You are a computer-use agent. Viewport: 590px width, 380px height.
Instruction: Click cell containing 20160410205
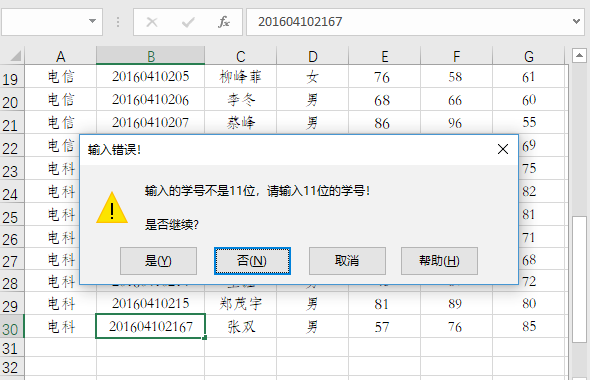(x=151, y=77)
